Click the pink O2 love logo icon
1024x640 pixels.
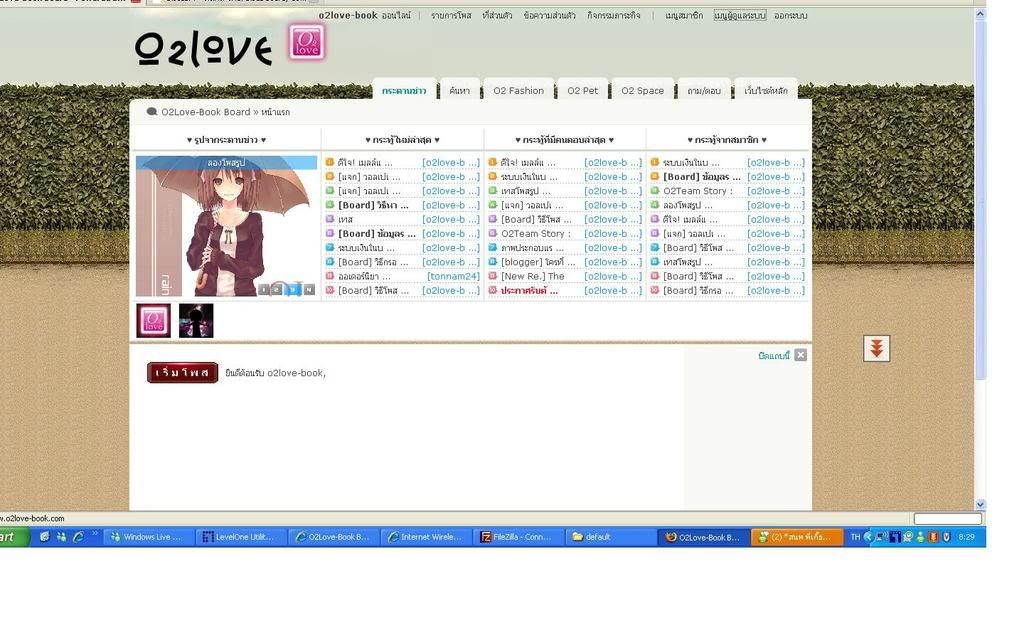[306, 42]
